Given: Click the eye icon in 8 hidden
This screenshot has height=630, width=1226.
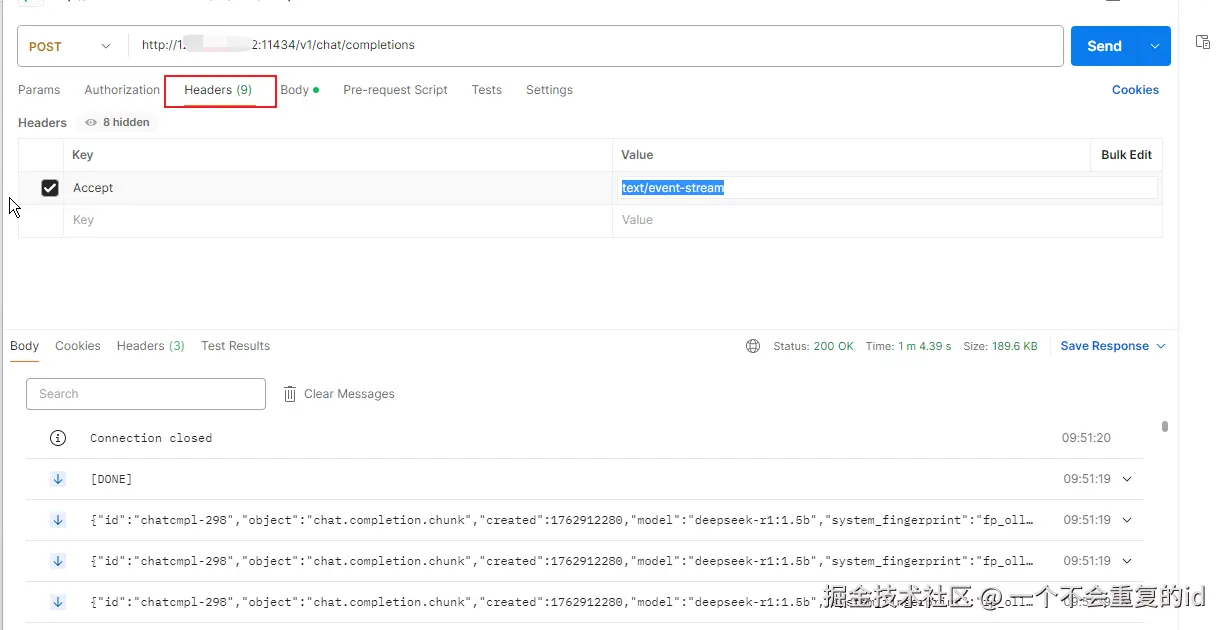Looking at the screenshot, I should (x=91, y=122).
